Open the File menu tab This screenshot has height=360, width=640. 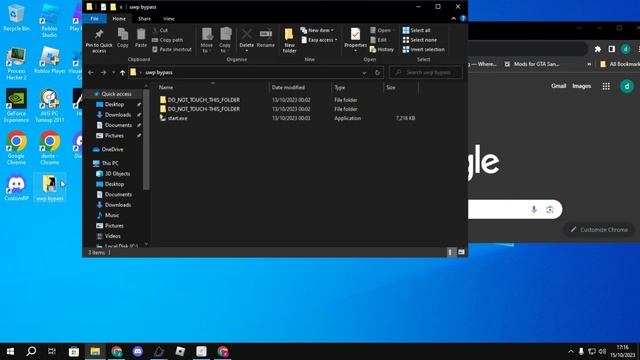click(94, 19)
